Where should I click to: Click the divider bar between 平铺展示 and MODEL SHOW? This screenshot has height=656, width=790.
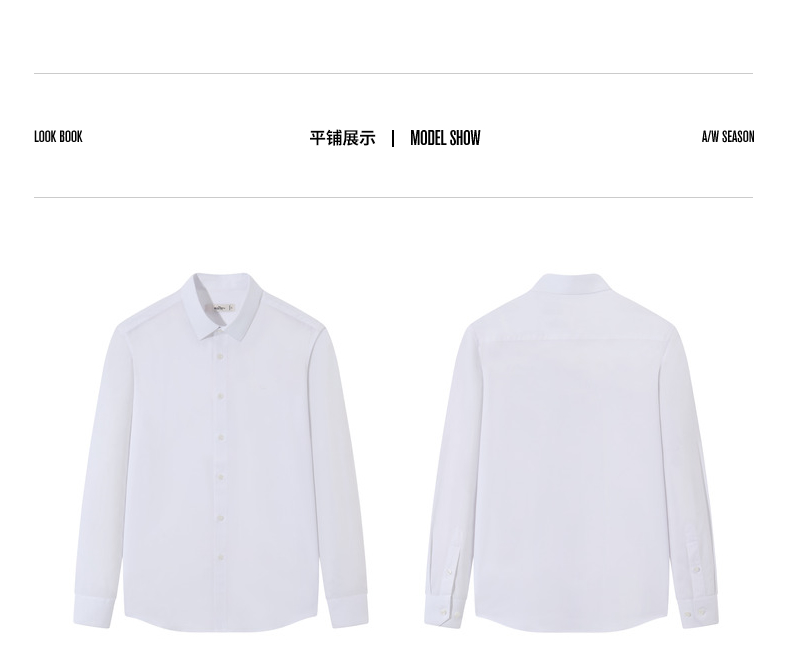[393, 138]
